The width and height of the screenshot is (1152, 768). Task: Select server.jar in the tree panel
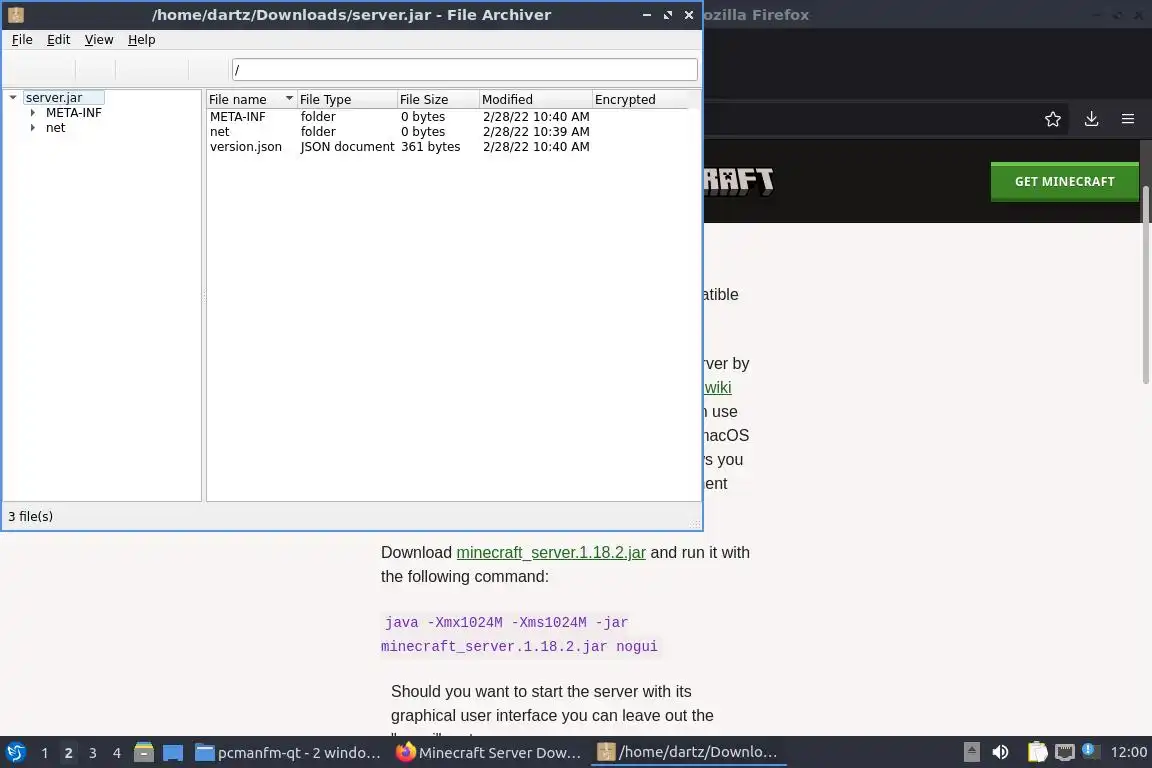tap(54, 97)
